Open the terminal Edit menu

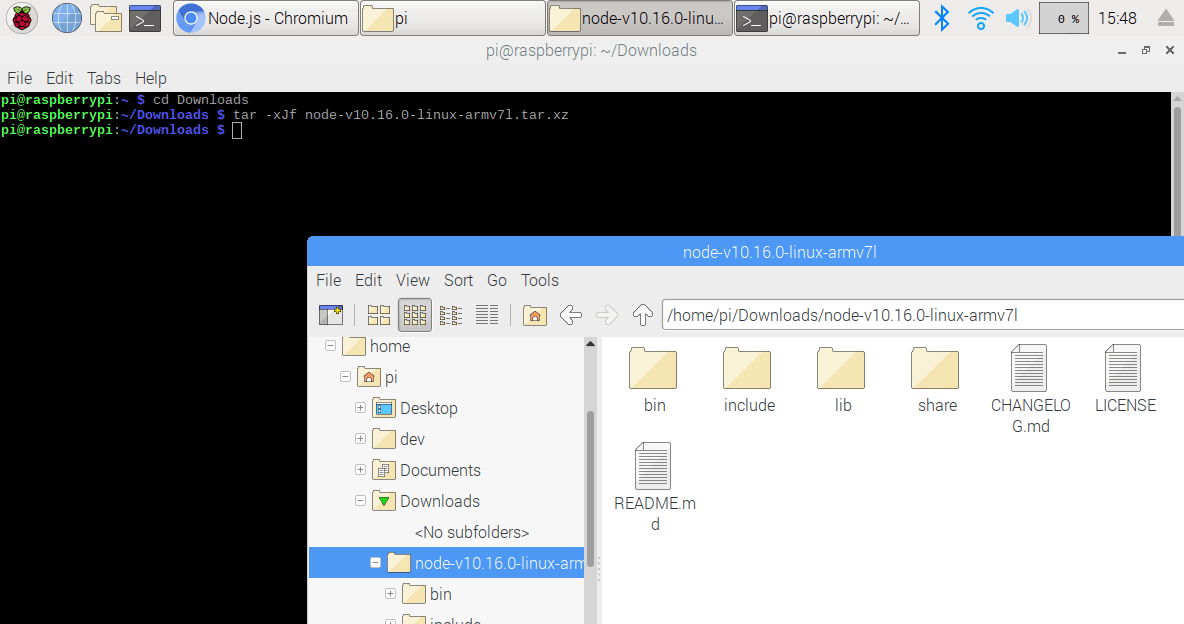point(60,79)
